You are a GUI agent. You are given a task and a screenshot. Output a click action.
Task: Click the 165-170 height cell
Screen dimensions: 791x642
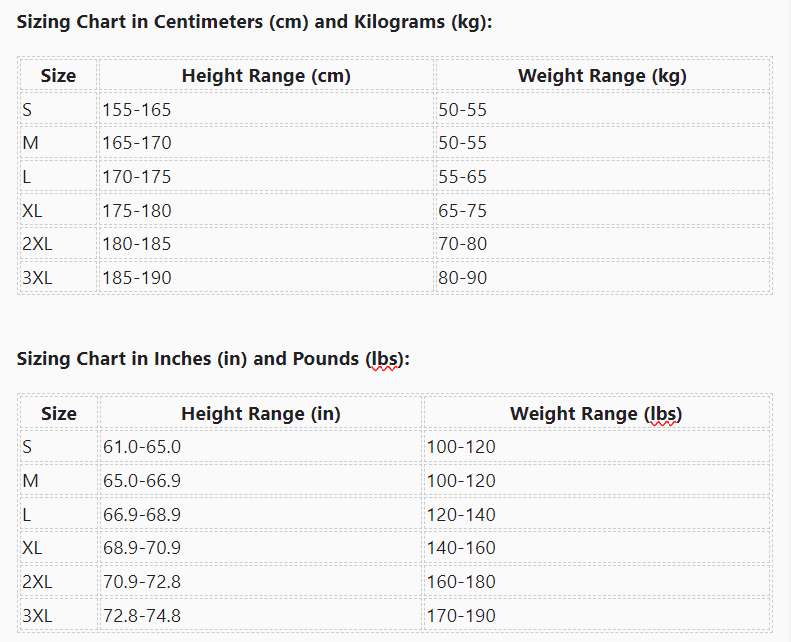click(x=137, y=143)
